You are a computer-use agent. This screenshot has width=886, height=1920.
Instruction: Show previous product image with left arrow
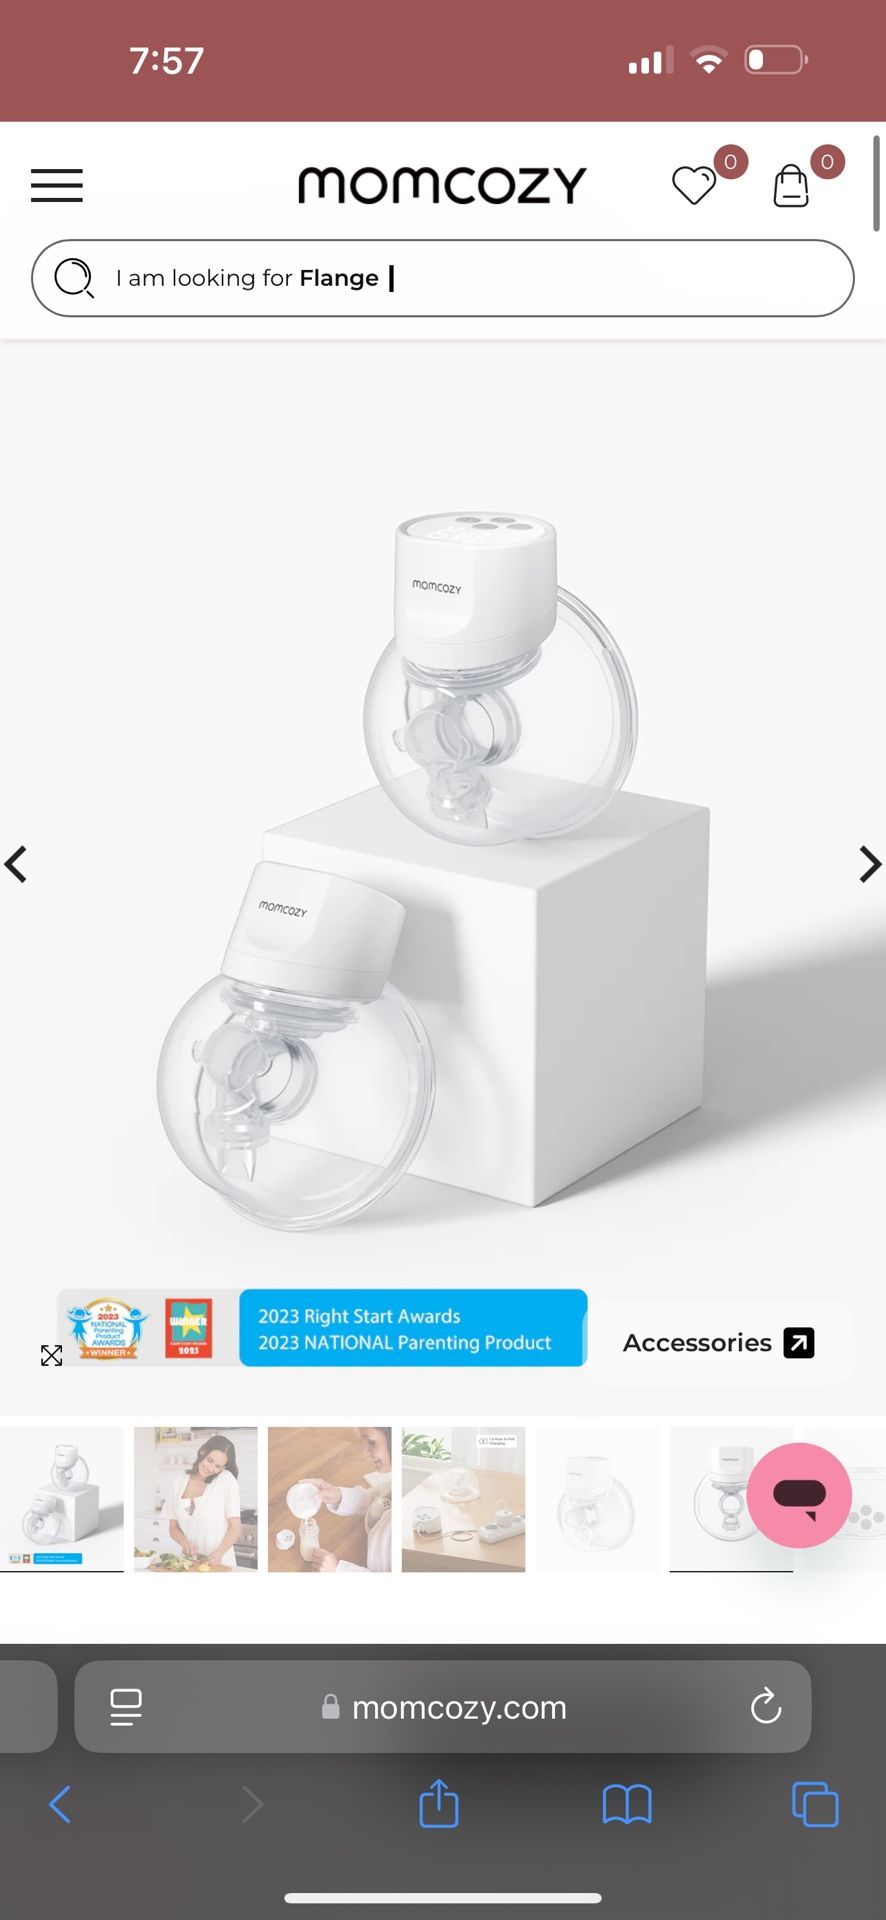point(16,864)
